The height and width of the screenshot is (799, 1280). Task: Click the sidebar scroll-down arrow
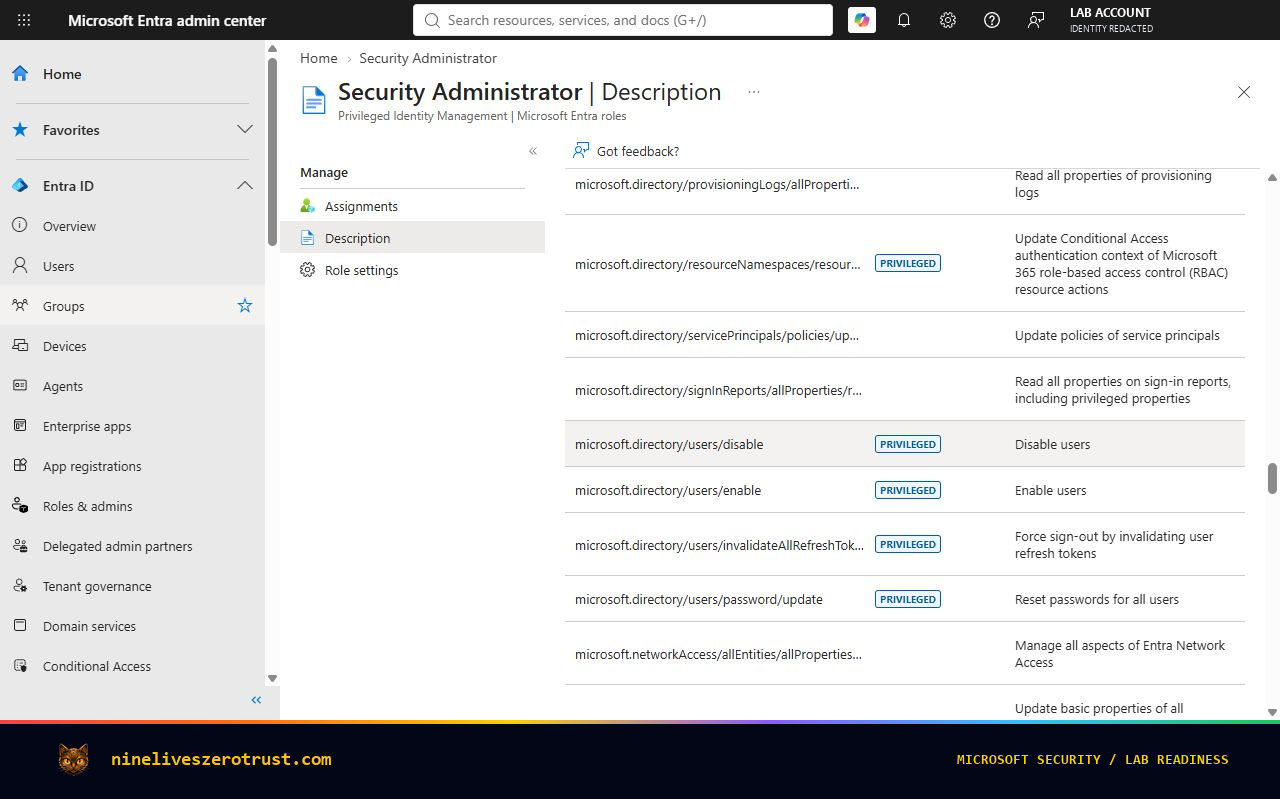[272, 678]
